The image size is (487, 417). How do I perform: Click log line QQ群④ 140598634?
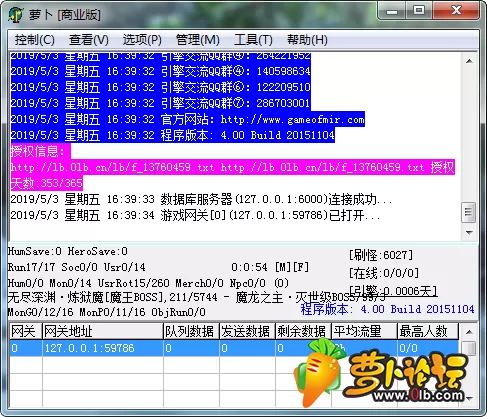click(161, 71)
